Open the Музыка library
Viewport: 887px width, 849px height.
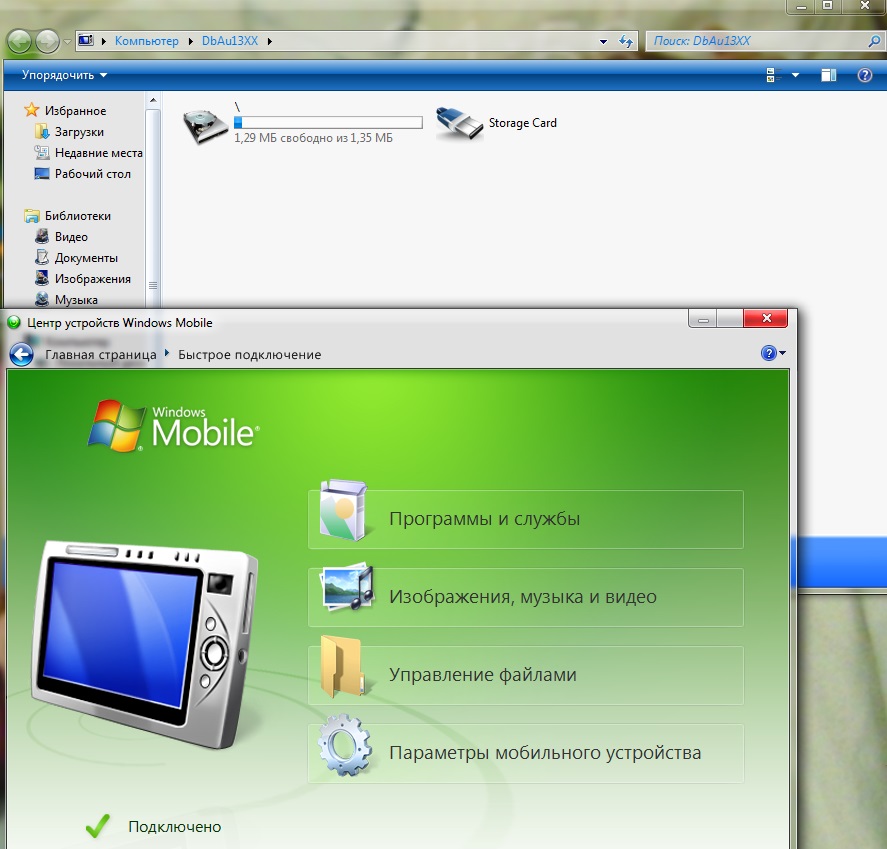[x=76, y=300]
